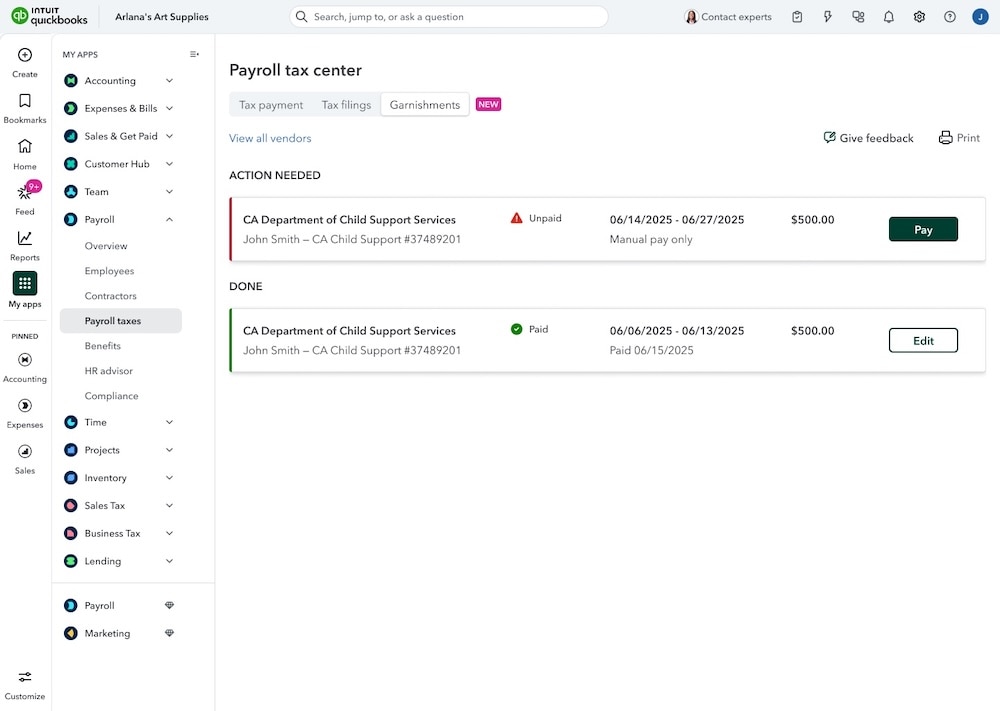This screenshot has height=711, width=1000.
Task: View the Feed with new notifications
Action: point(24,194)
